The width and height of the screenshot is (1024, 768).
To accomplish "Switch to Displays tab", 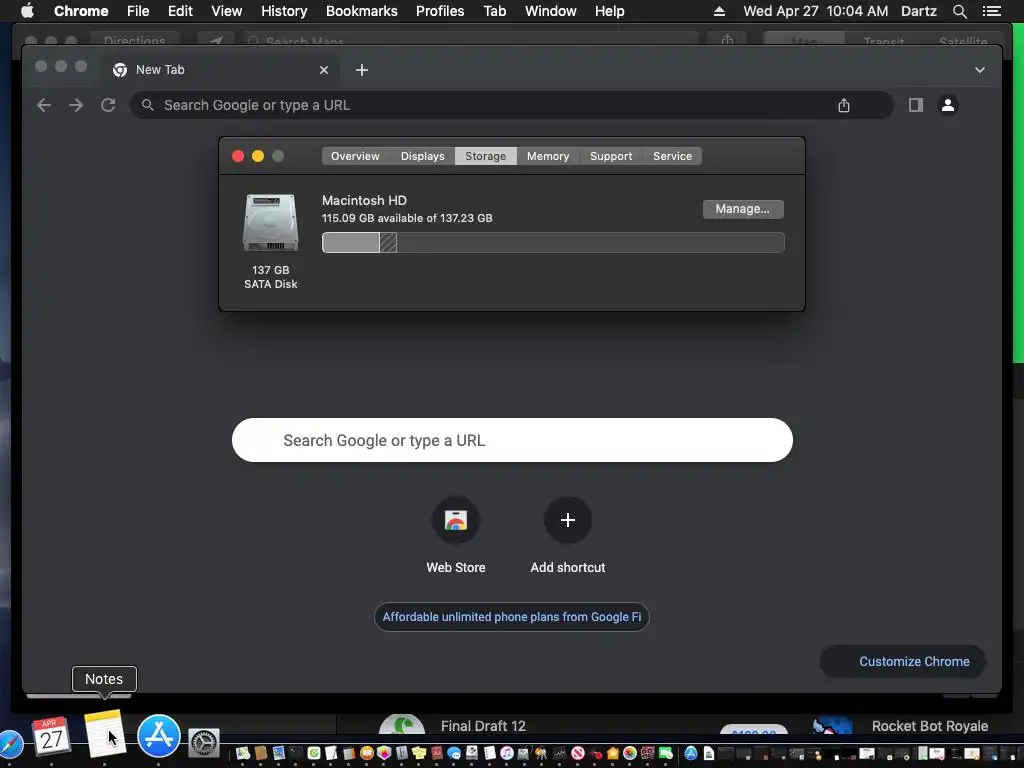I will click(x=423, y=156).
